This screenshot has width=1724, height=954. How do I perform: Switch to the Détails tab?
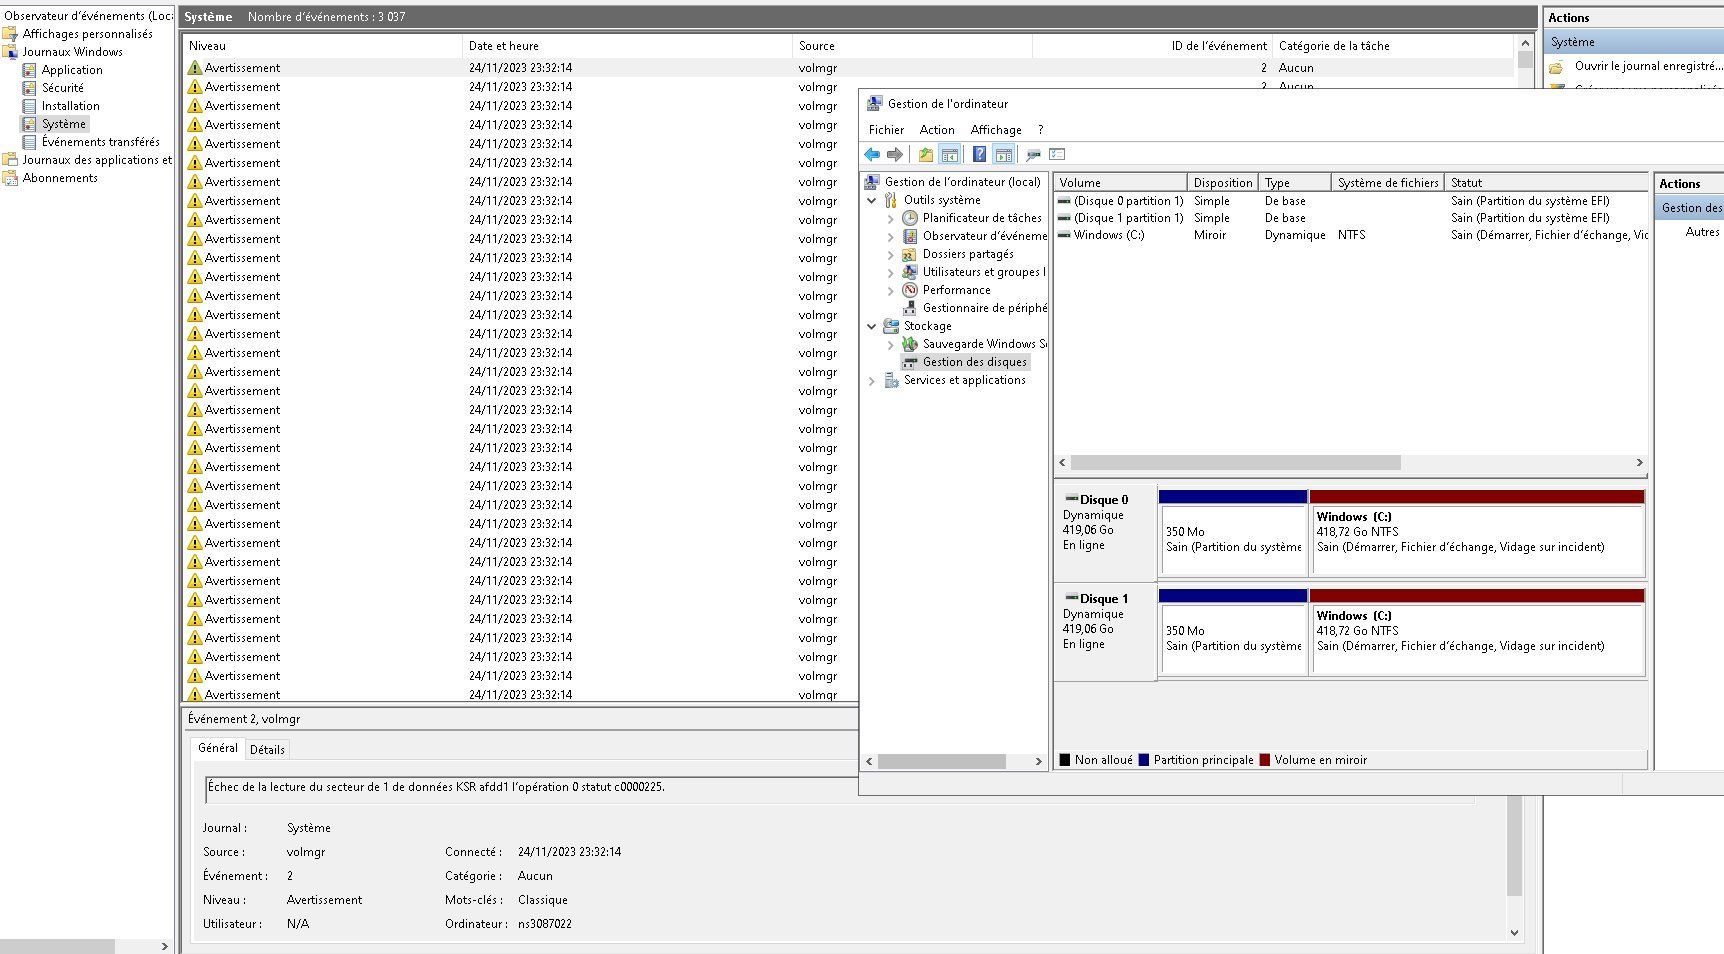pyautogui.click(x=267, y=749)
